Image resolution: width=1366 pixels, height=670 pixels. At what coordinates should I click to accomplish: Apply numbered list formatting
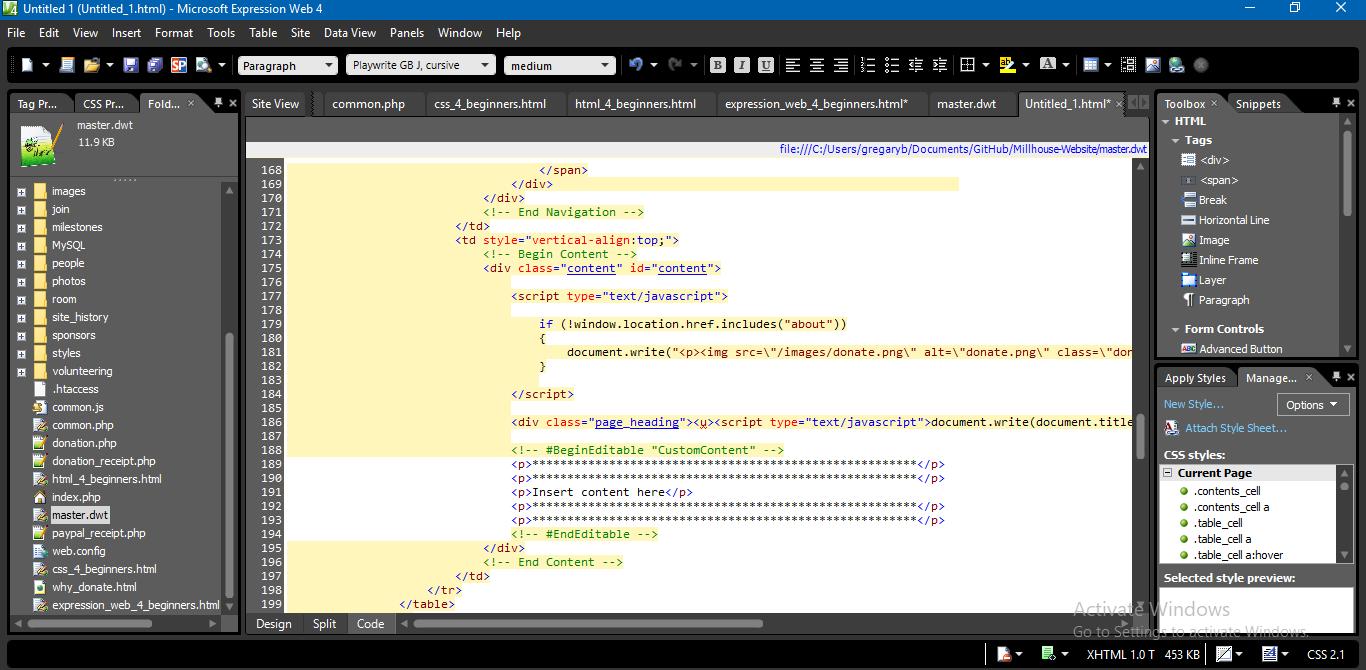coord(868,65)
